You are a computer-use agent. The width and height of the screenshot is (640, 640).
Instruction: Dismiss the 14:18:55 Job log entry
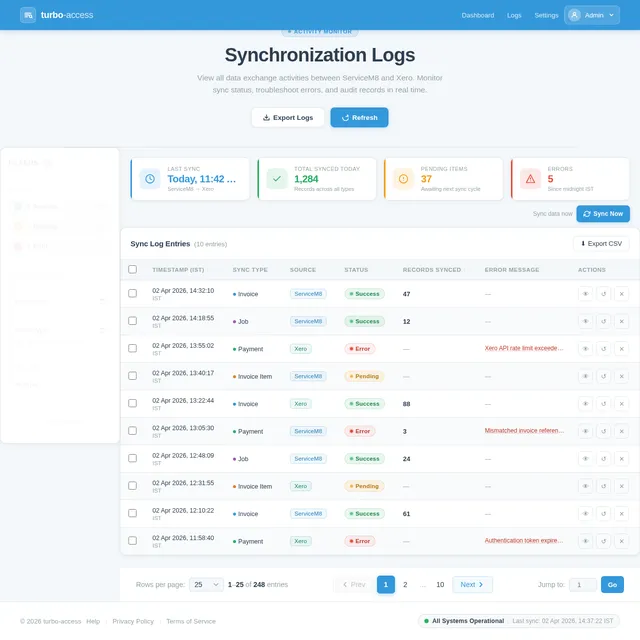click(621, 321)
